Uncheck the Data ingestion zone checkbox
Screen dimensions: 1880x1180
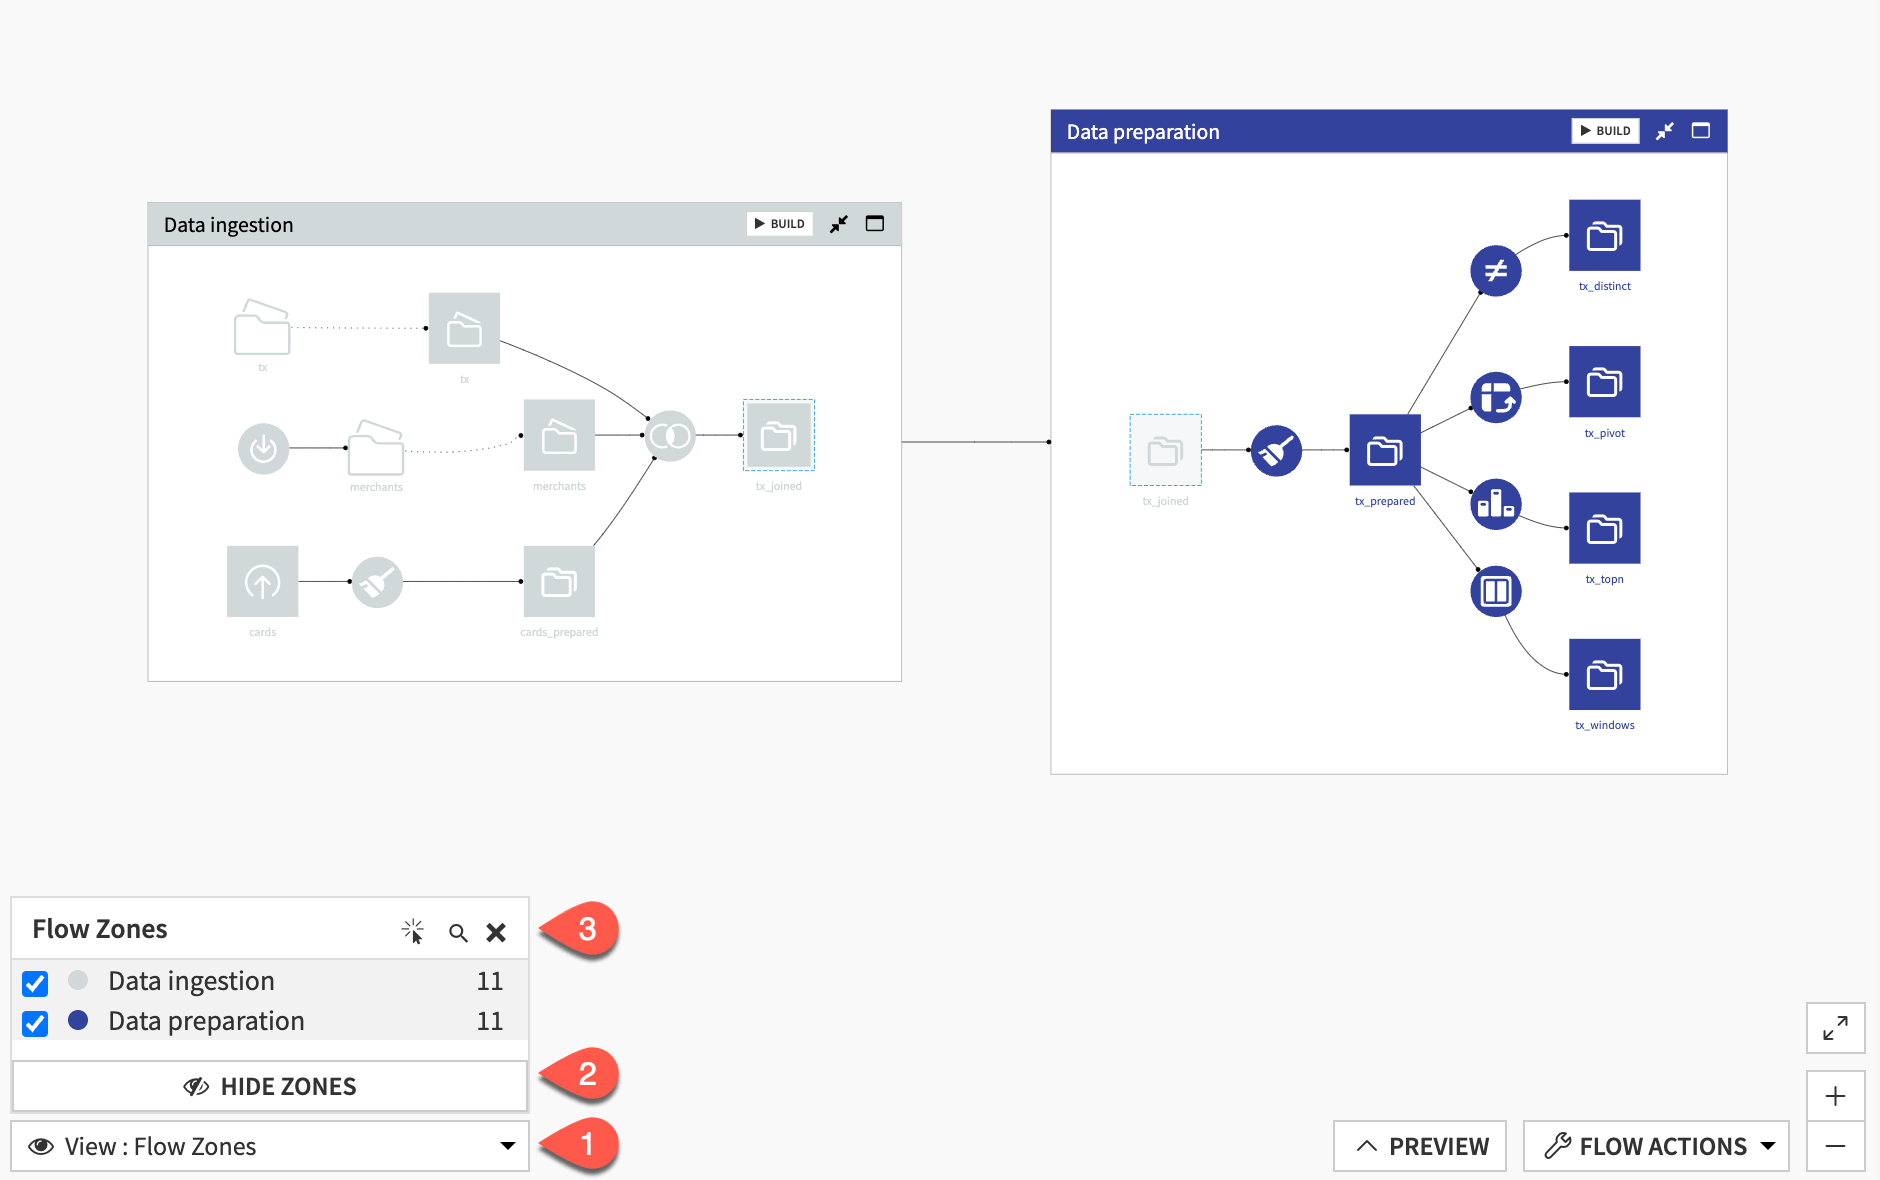point(35,983)
